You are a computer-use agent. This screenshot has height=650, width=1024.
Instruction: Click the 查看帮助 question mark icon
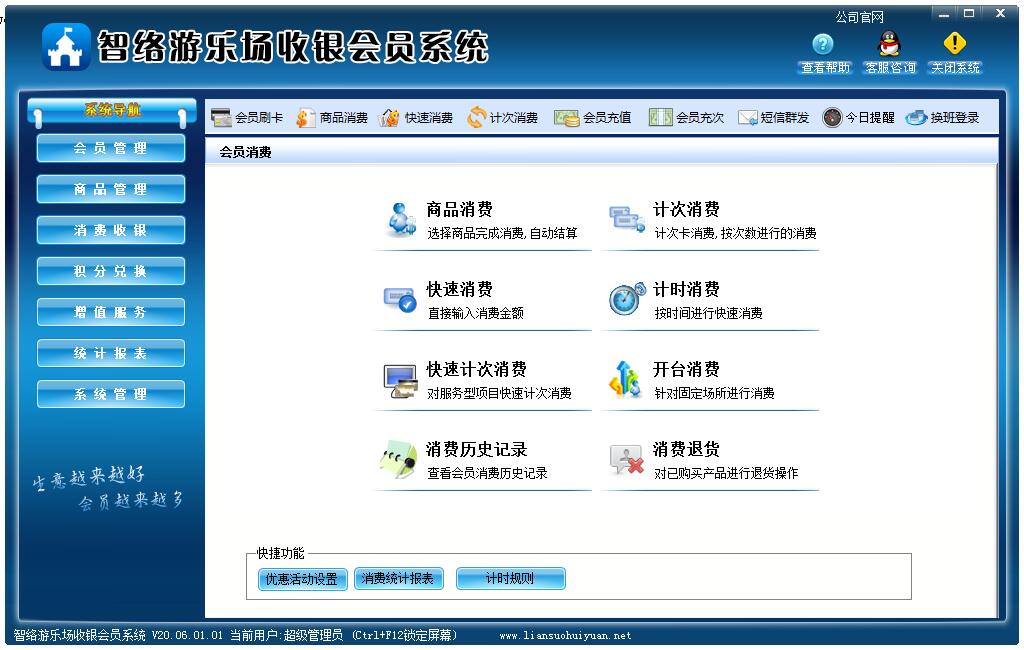coord(823,44)
